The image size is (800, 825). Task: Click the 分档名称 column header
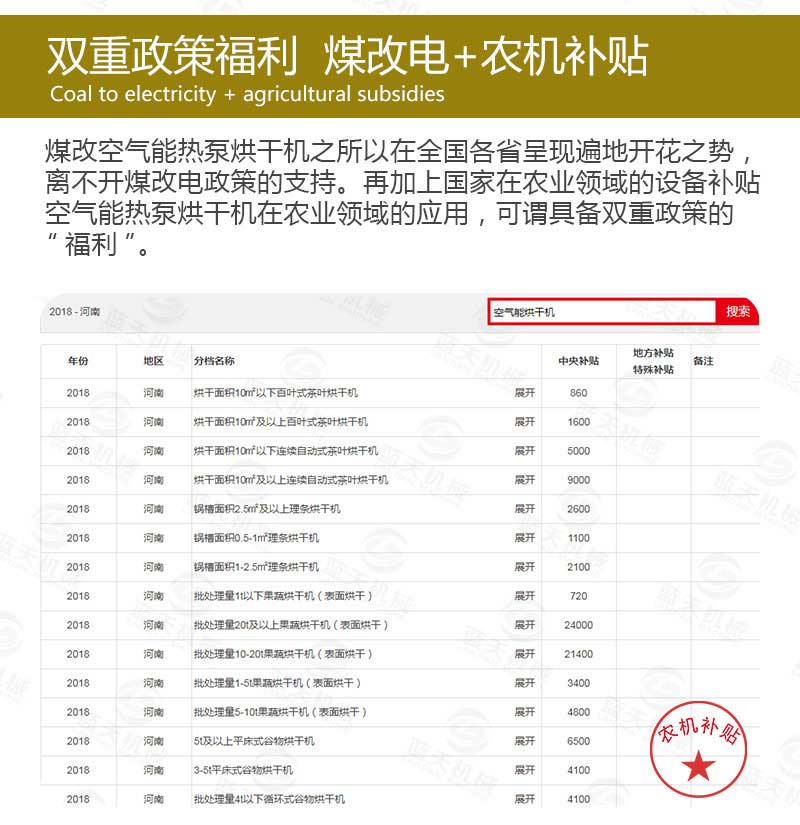click(x=215, y=362)
